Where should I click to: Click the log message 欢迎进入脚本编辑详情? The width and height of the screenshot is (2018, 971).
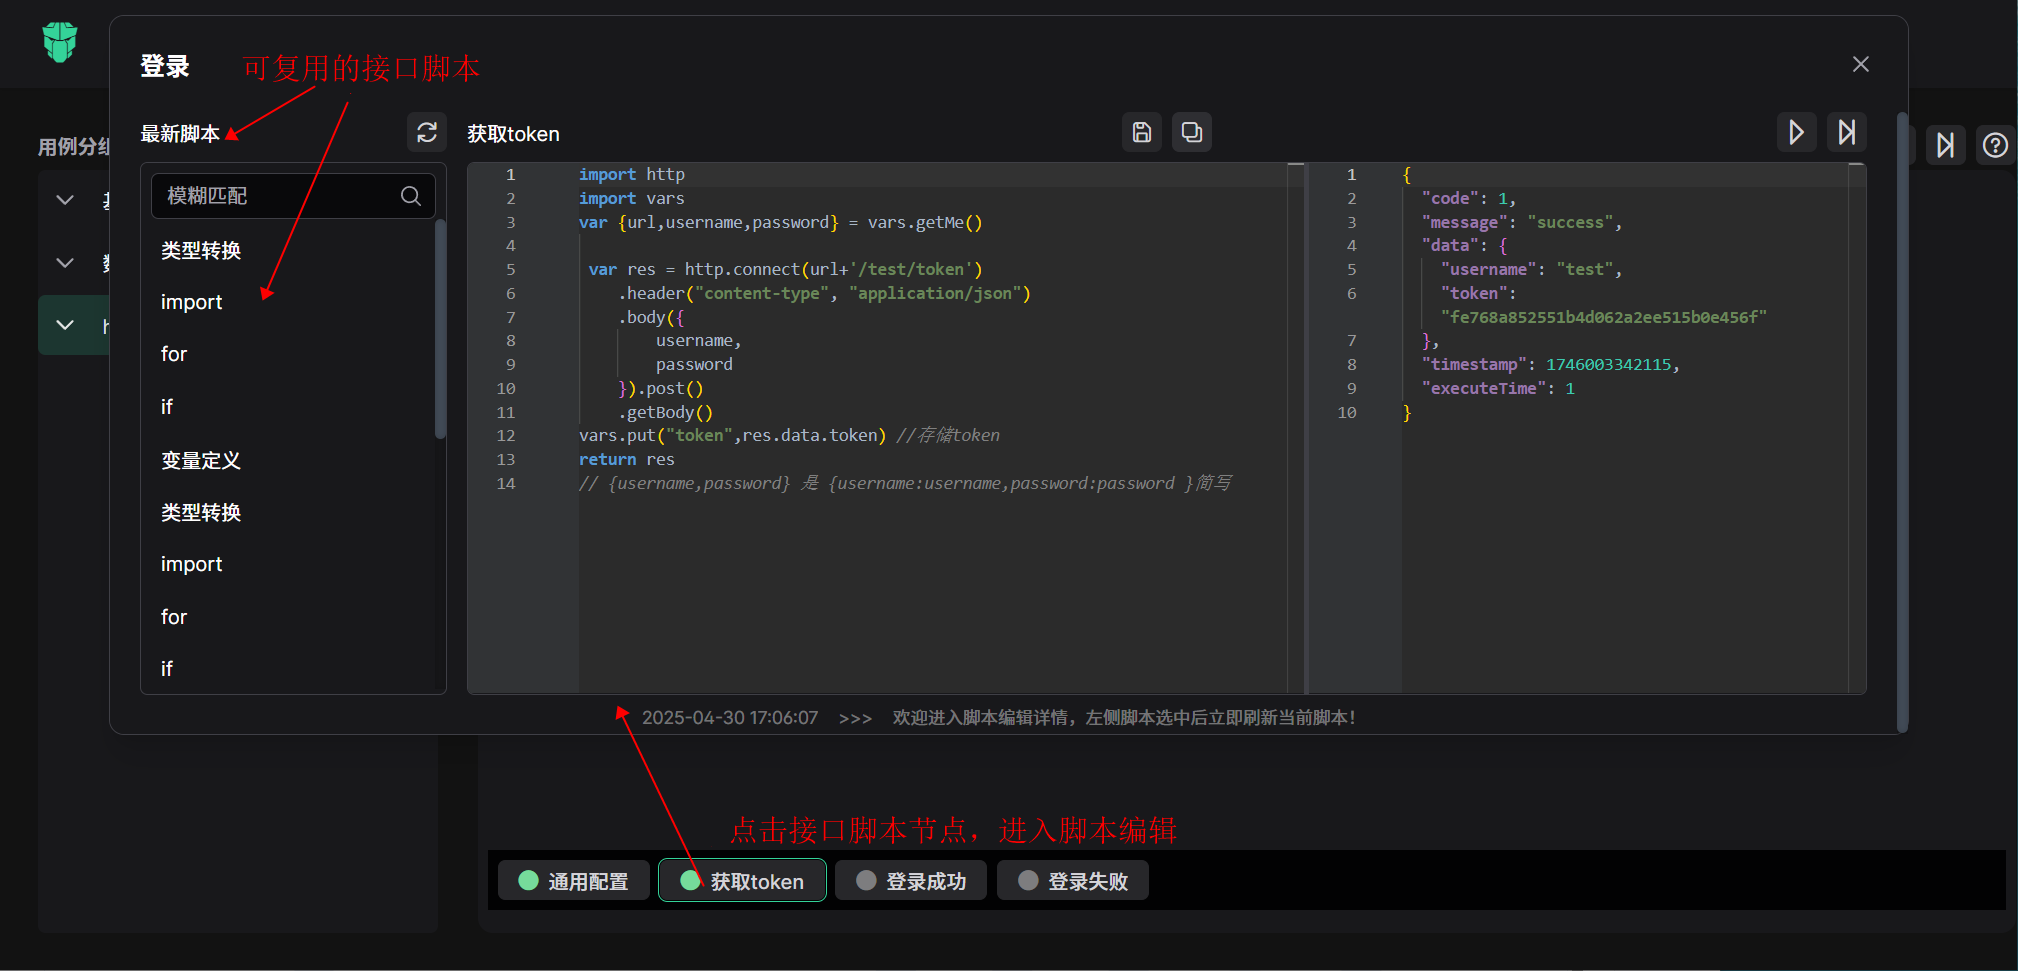(1124, 718)
